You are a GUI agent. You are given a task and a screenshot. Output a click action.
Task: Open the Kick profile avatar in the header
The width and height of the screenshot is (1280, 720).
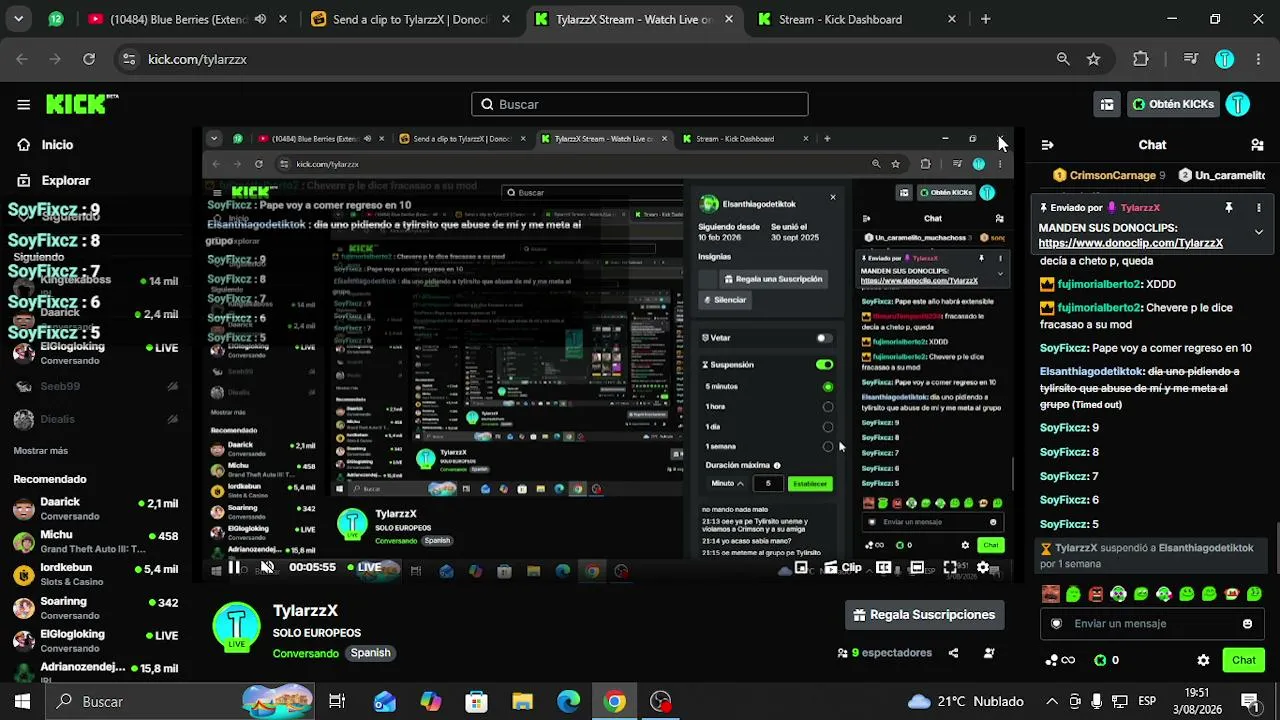[1238, 104]
